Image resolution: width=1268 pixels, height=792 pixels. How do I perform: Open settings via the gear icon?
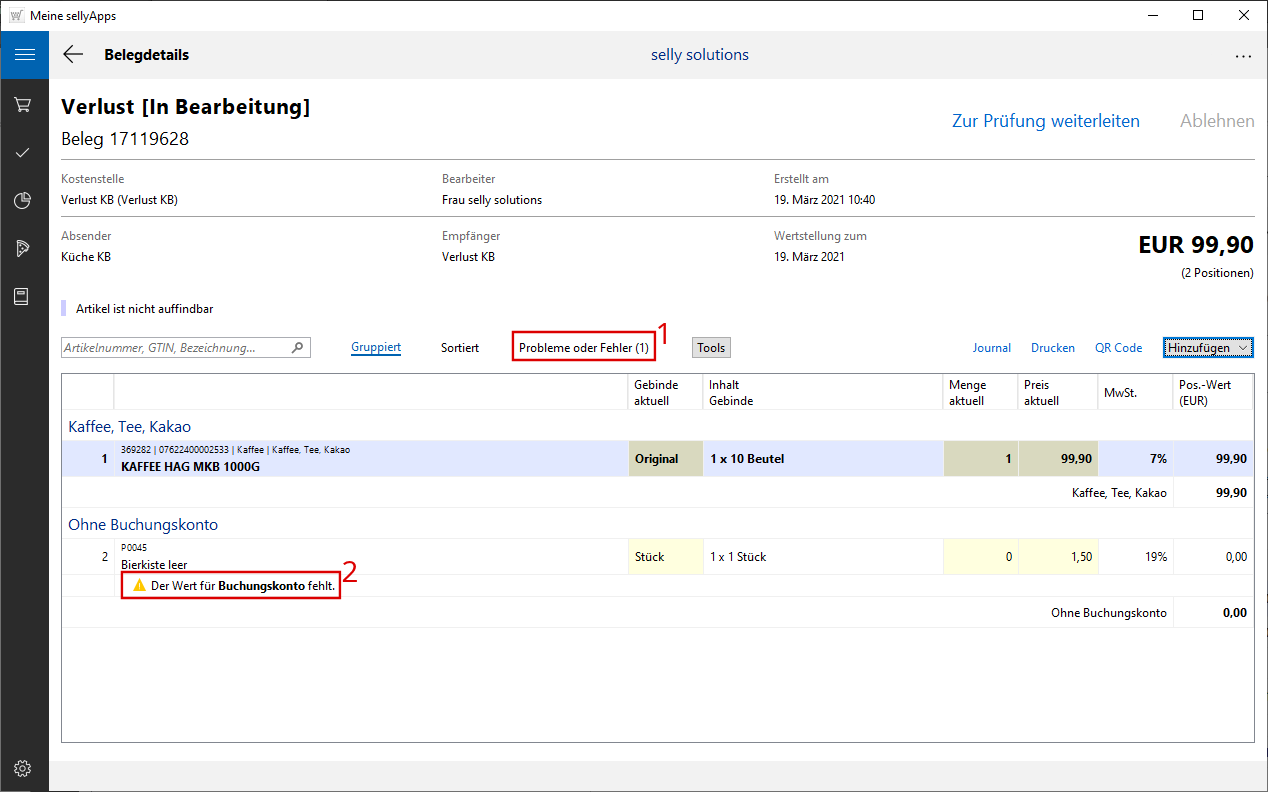(x=23, y=769)
